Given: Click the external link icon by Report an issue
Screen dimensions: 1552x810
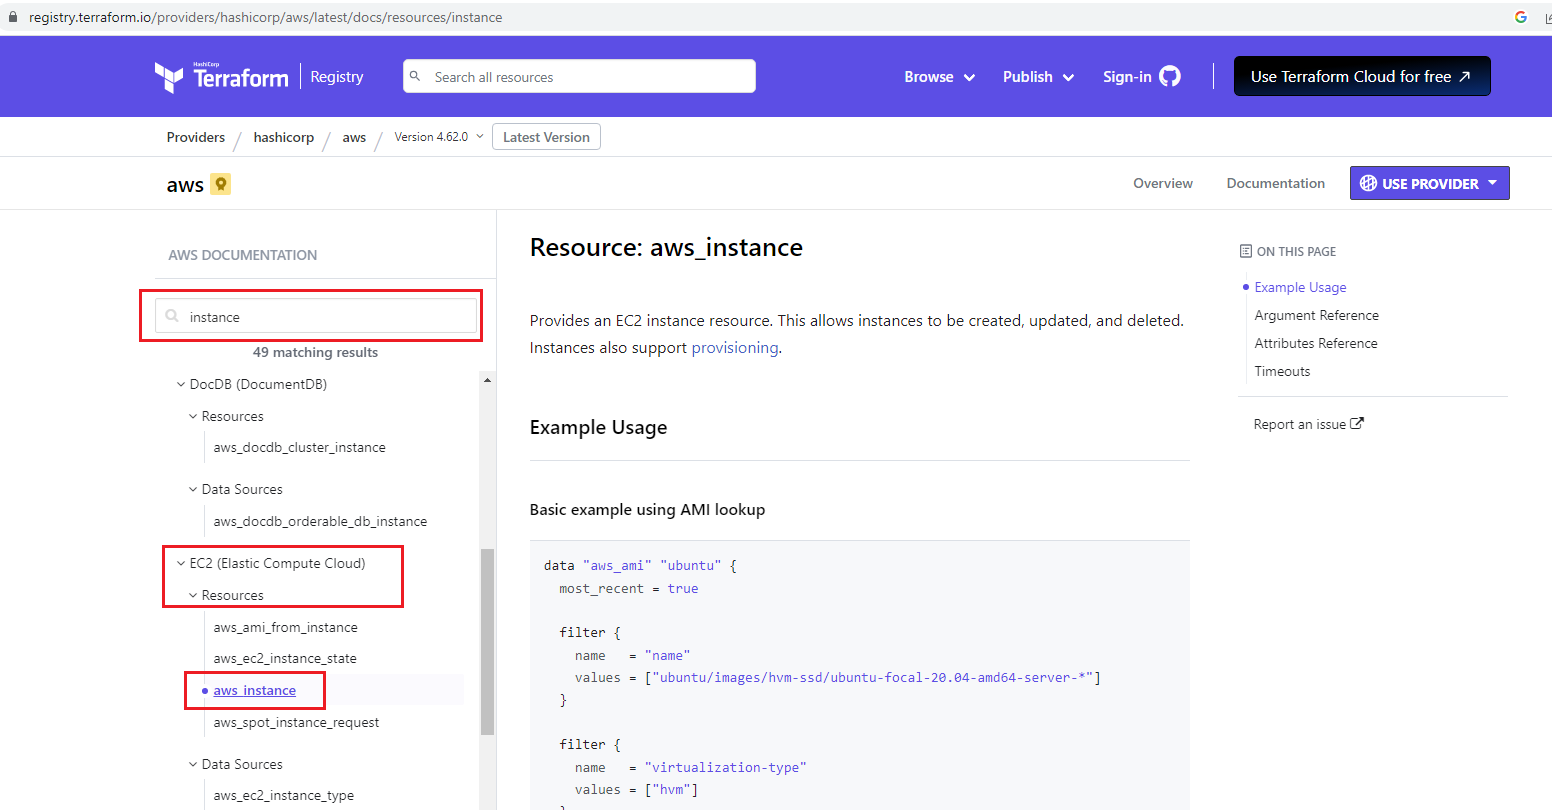Looking at the screenshot, I should [x=1357, y=423].
